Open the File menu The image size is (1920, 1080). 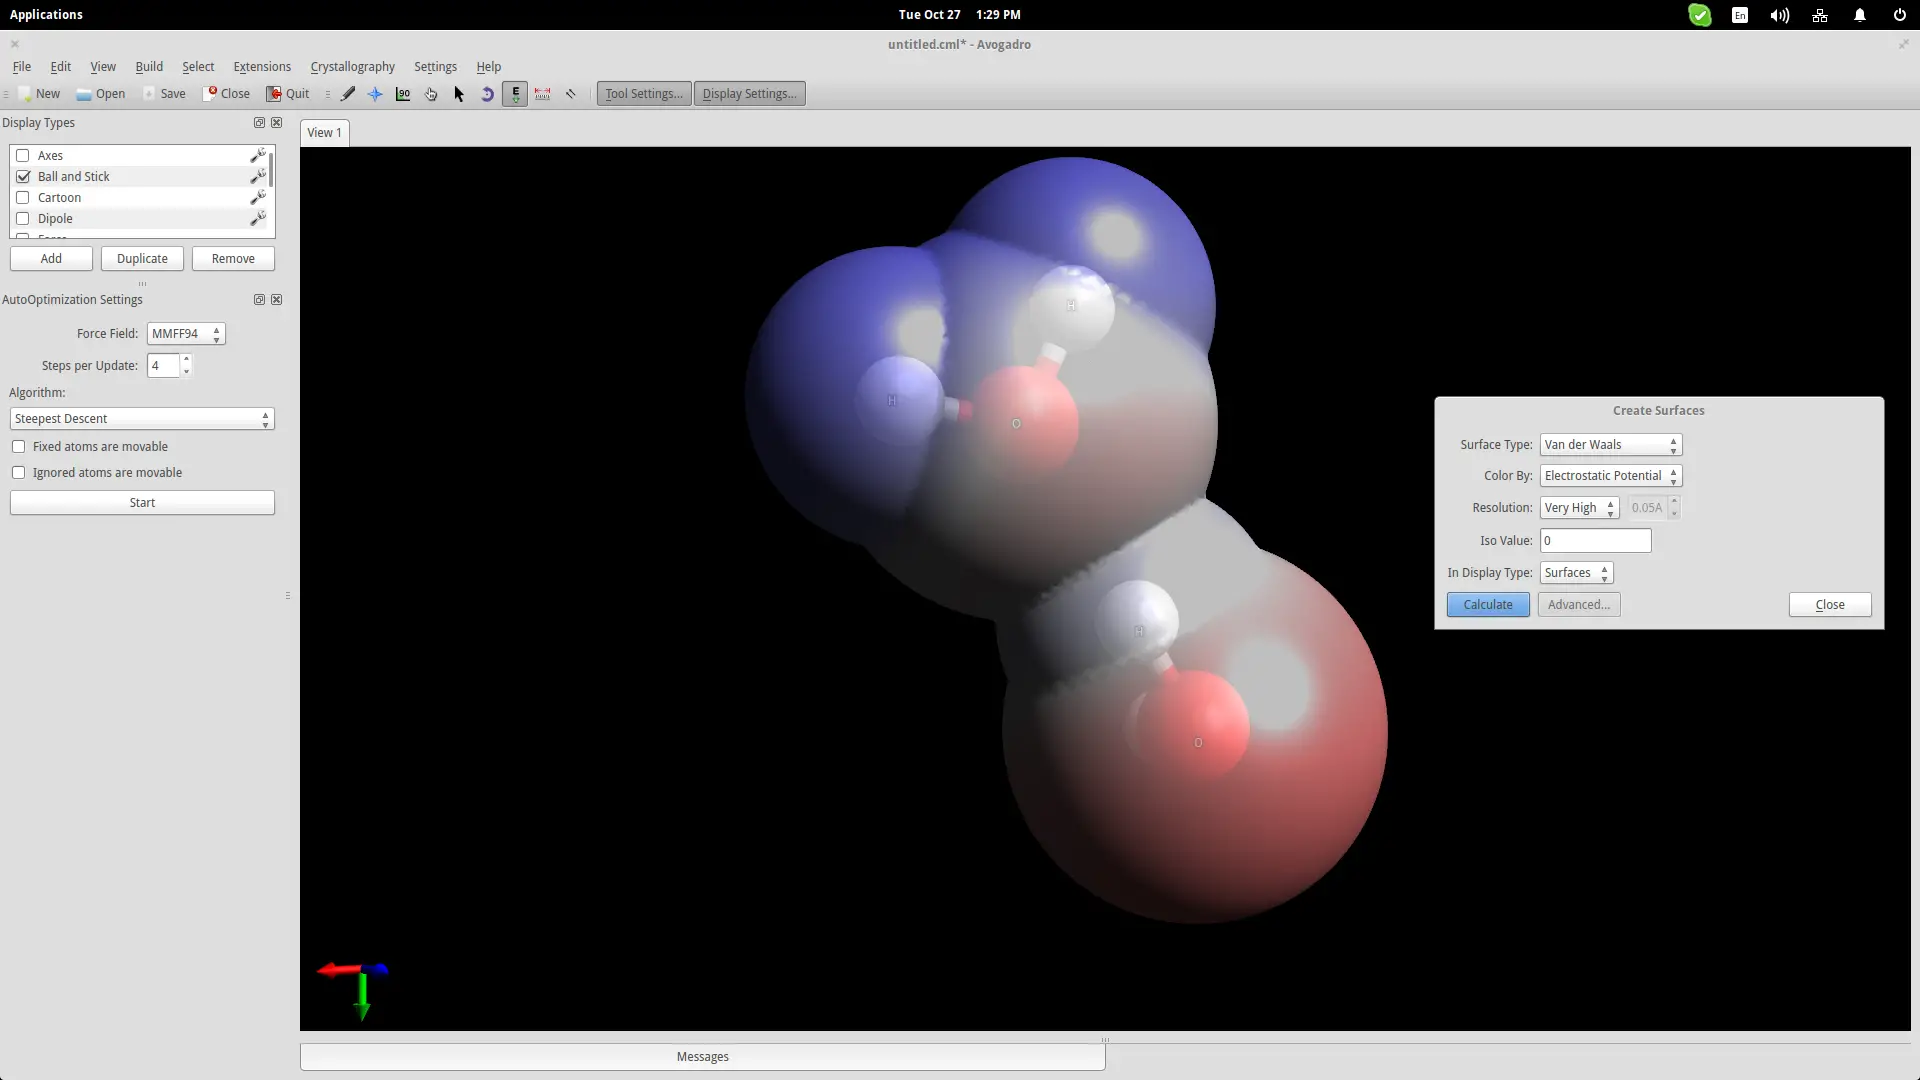click(21, 67)
